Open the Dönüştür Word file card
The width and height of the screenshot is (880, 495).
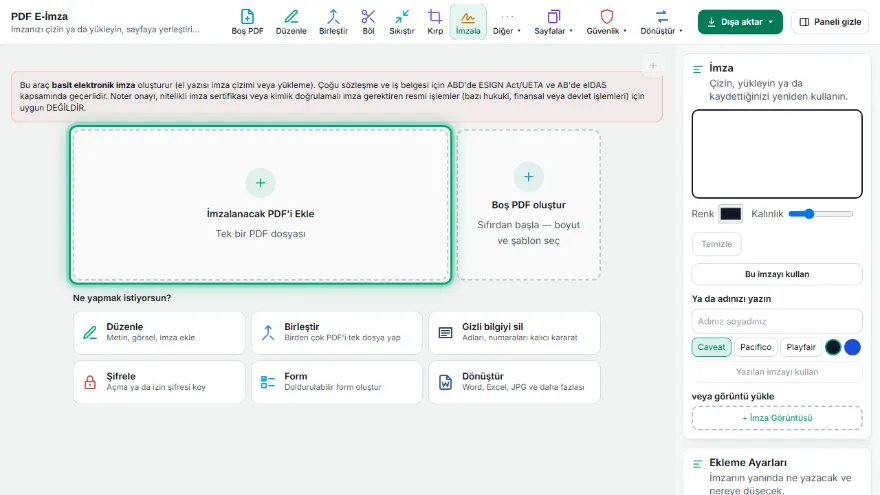tap(515, 382)
